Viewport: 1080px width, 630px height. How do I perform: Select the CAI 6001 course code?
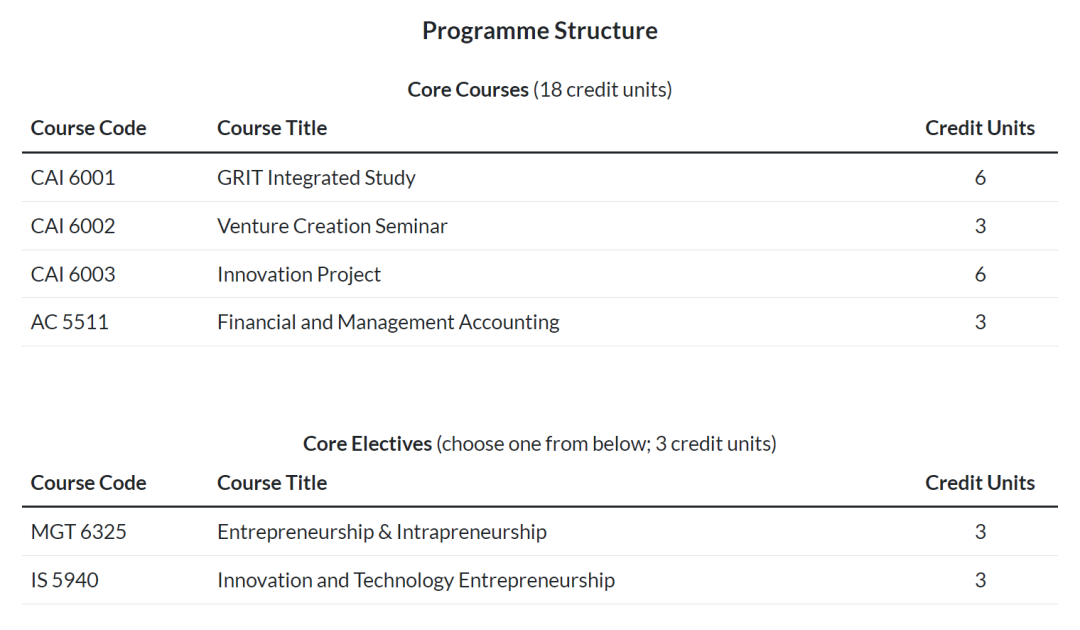coord(73,178)
